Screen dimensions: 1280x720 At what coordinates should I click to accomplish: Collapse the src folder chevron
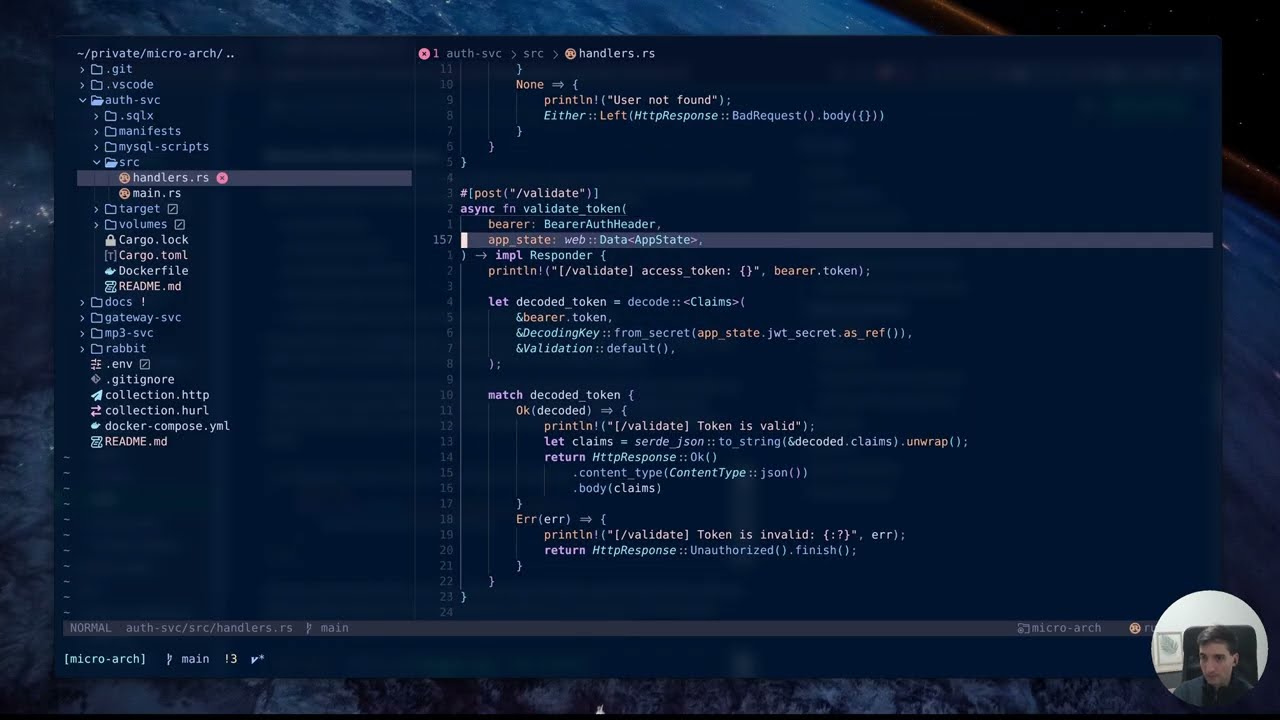(x=97, y=162)
